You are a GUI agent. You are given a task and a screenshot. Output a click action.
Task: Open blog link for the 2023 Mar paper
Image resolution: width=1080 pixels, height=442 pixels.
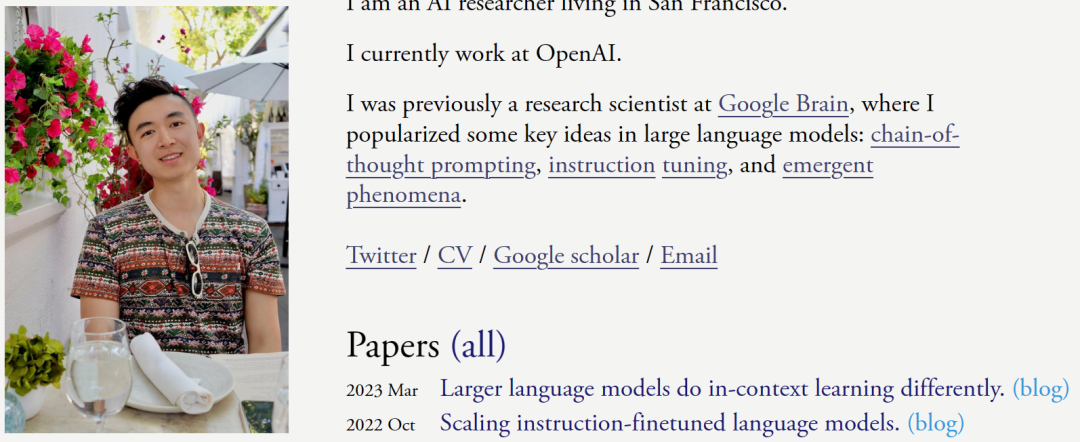[x=1040, y=388]
